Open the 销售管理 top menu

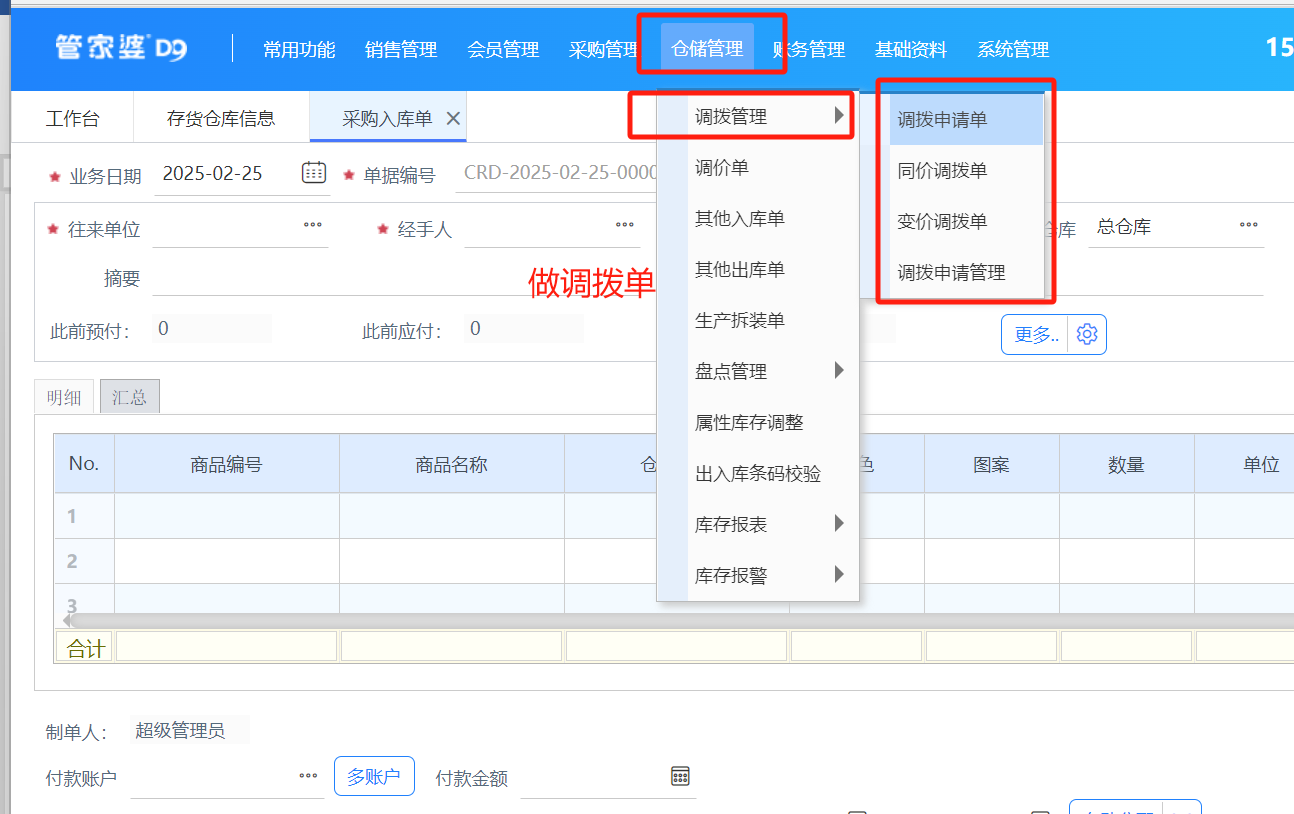401,50
